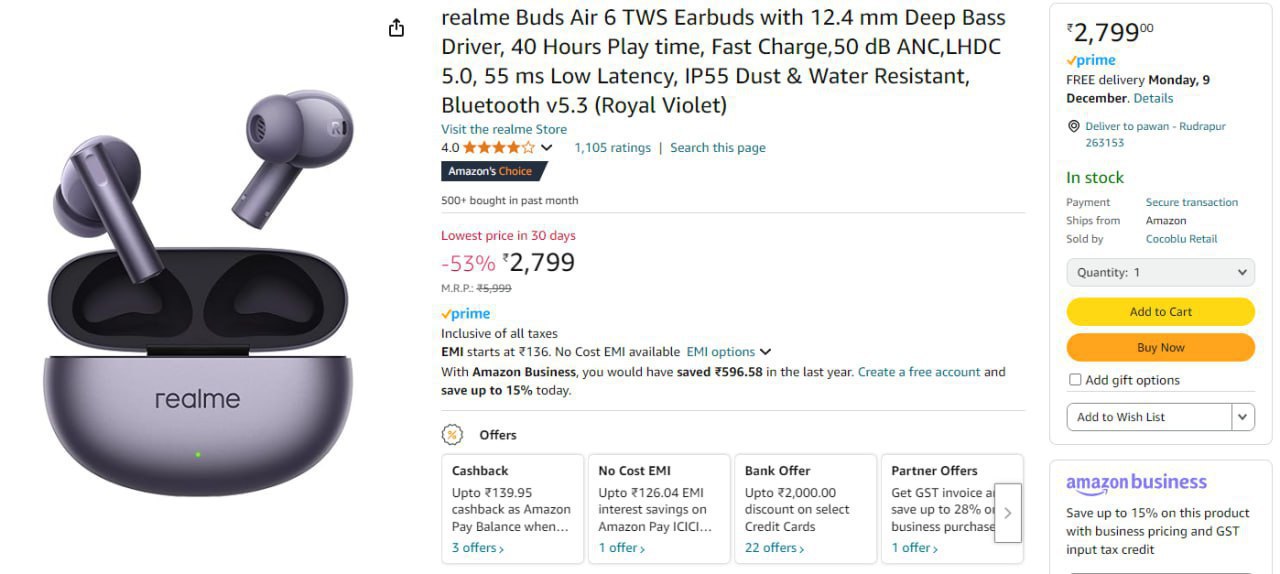Open the 1,105 ratings link

tap(612, 148)
